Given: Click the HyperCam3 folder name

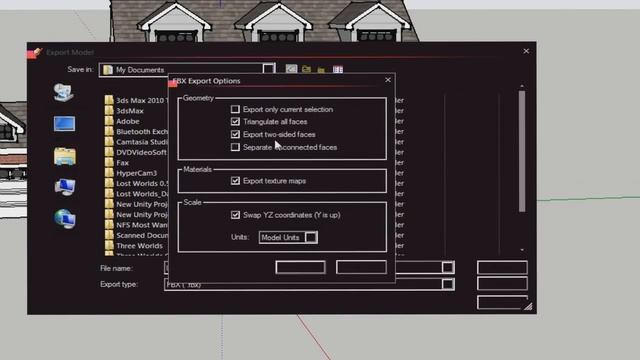Looking at the screenshot, I should coord(136,173).
